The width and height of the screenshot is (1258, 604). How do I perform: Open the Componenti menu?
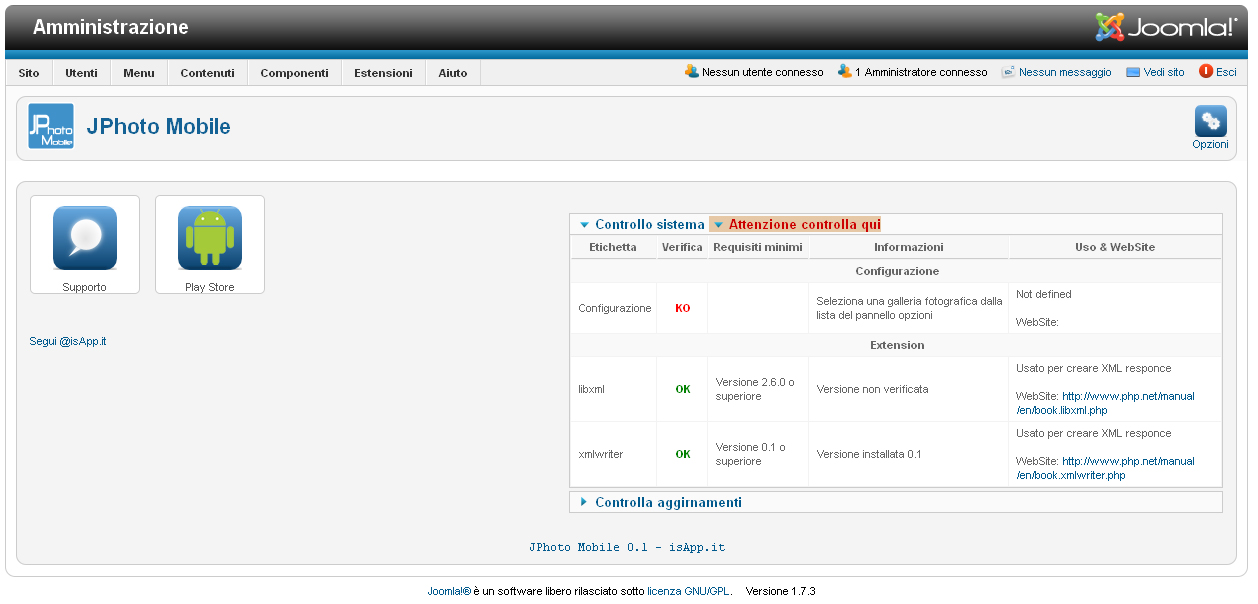(x=294, y=73)
